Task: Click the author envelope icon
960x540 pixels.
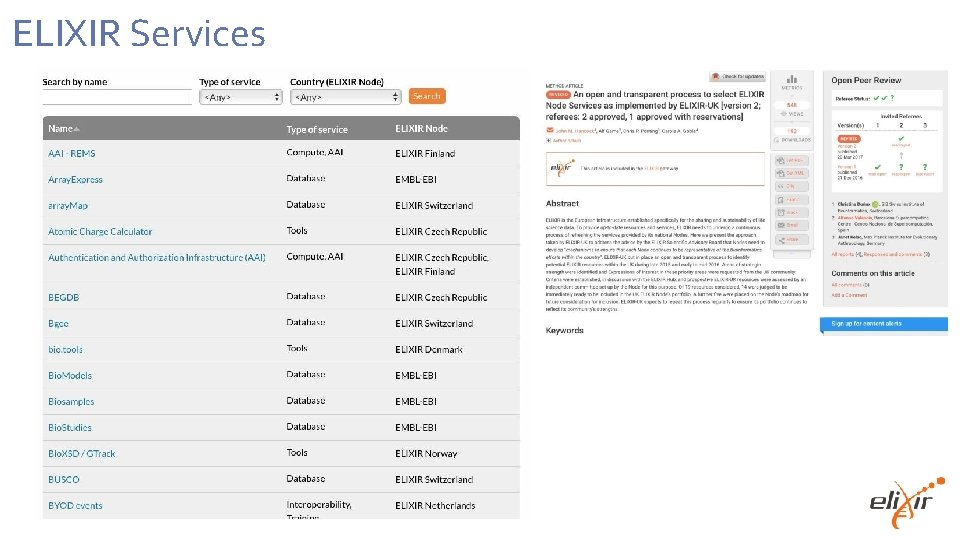Action: point(549,130)
